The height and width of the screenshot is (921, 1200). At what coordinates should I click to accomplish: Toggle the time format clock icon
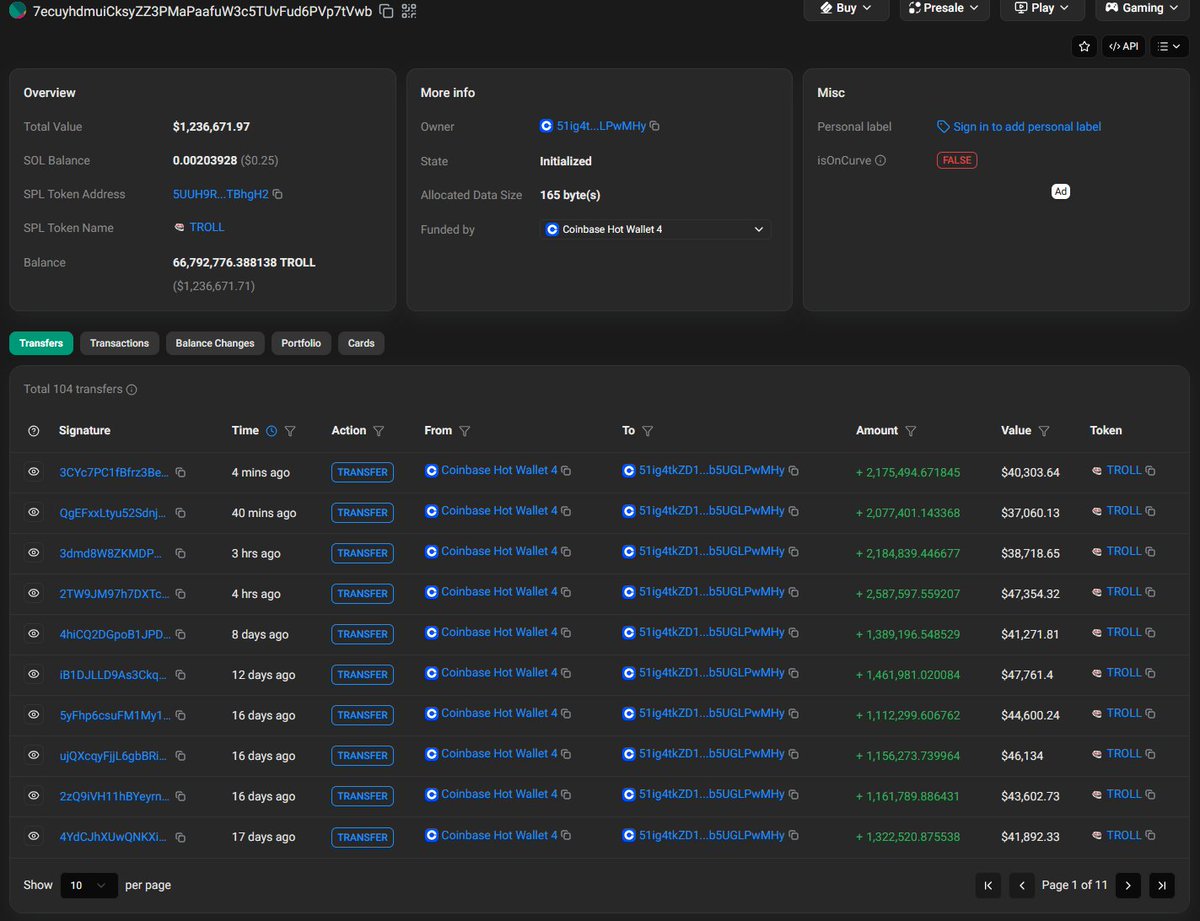(271, 431)
